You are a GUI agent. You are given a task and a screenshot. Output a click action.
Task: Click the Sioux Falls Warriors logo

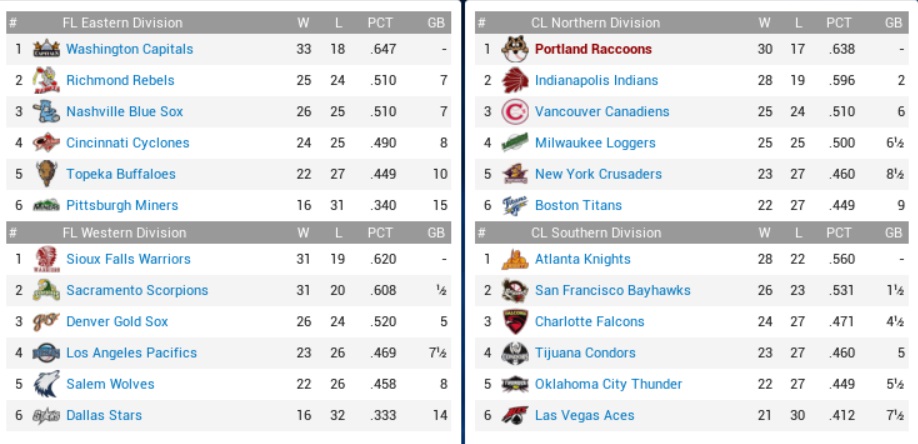(46, 259)
